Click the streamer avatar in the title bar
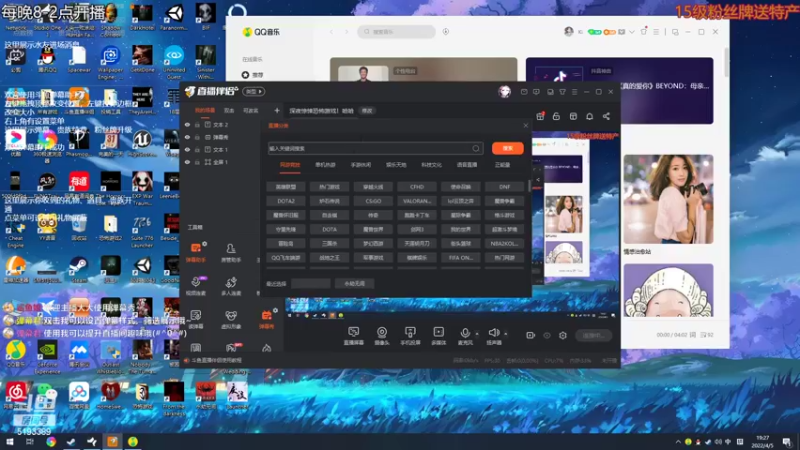 (x=505, y=91)
